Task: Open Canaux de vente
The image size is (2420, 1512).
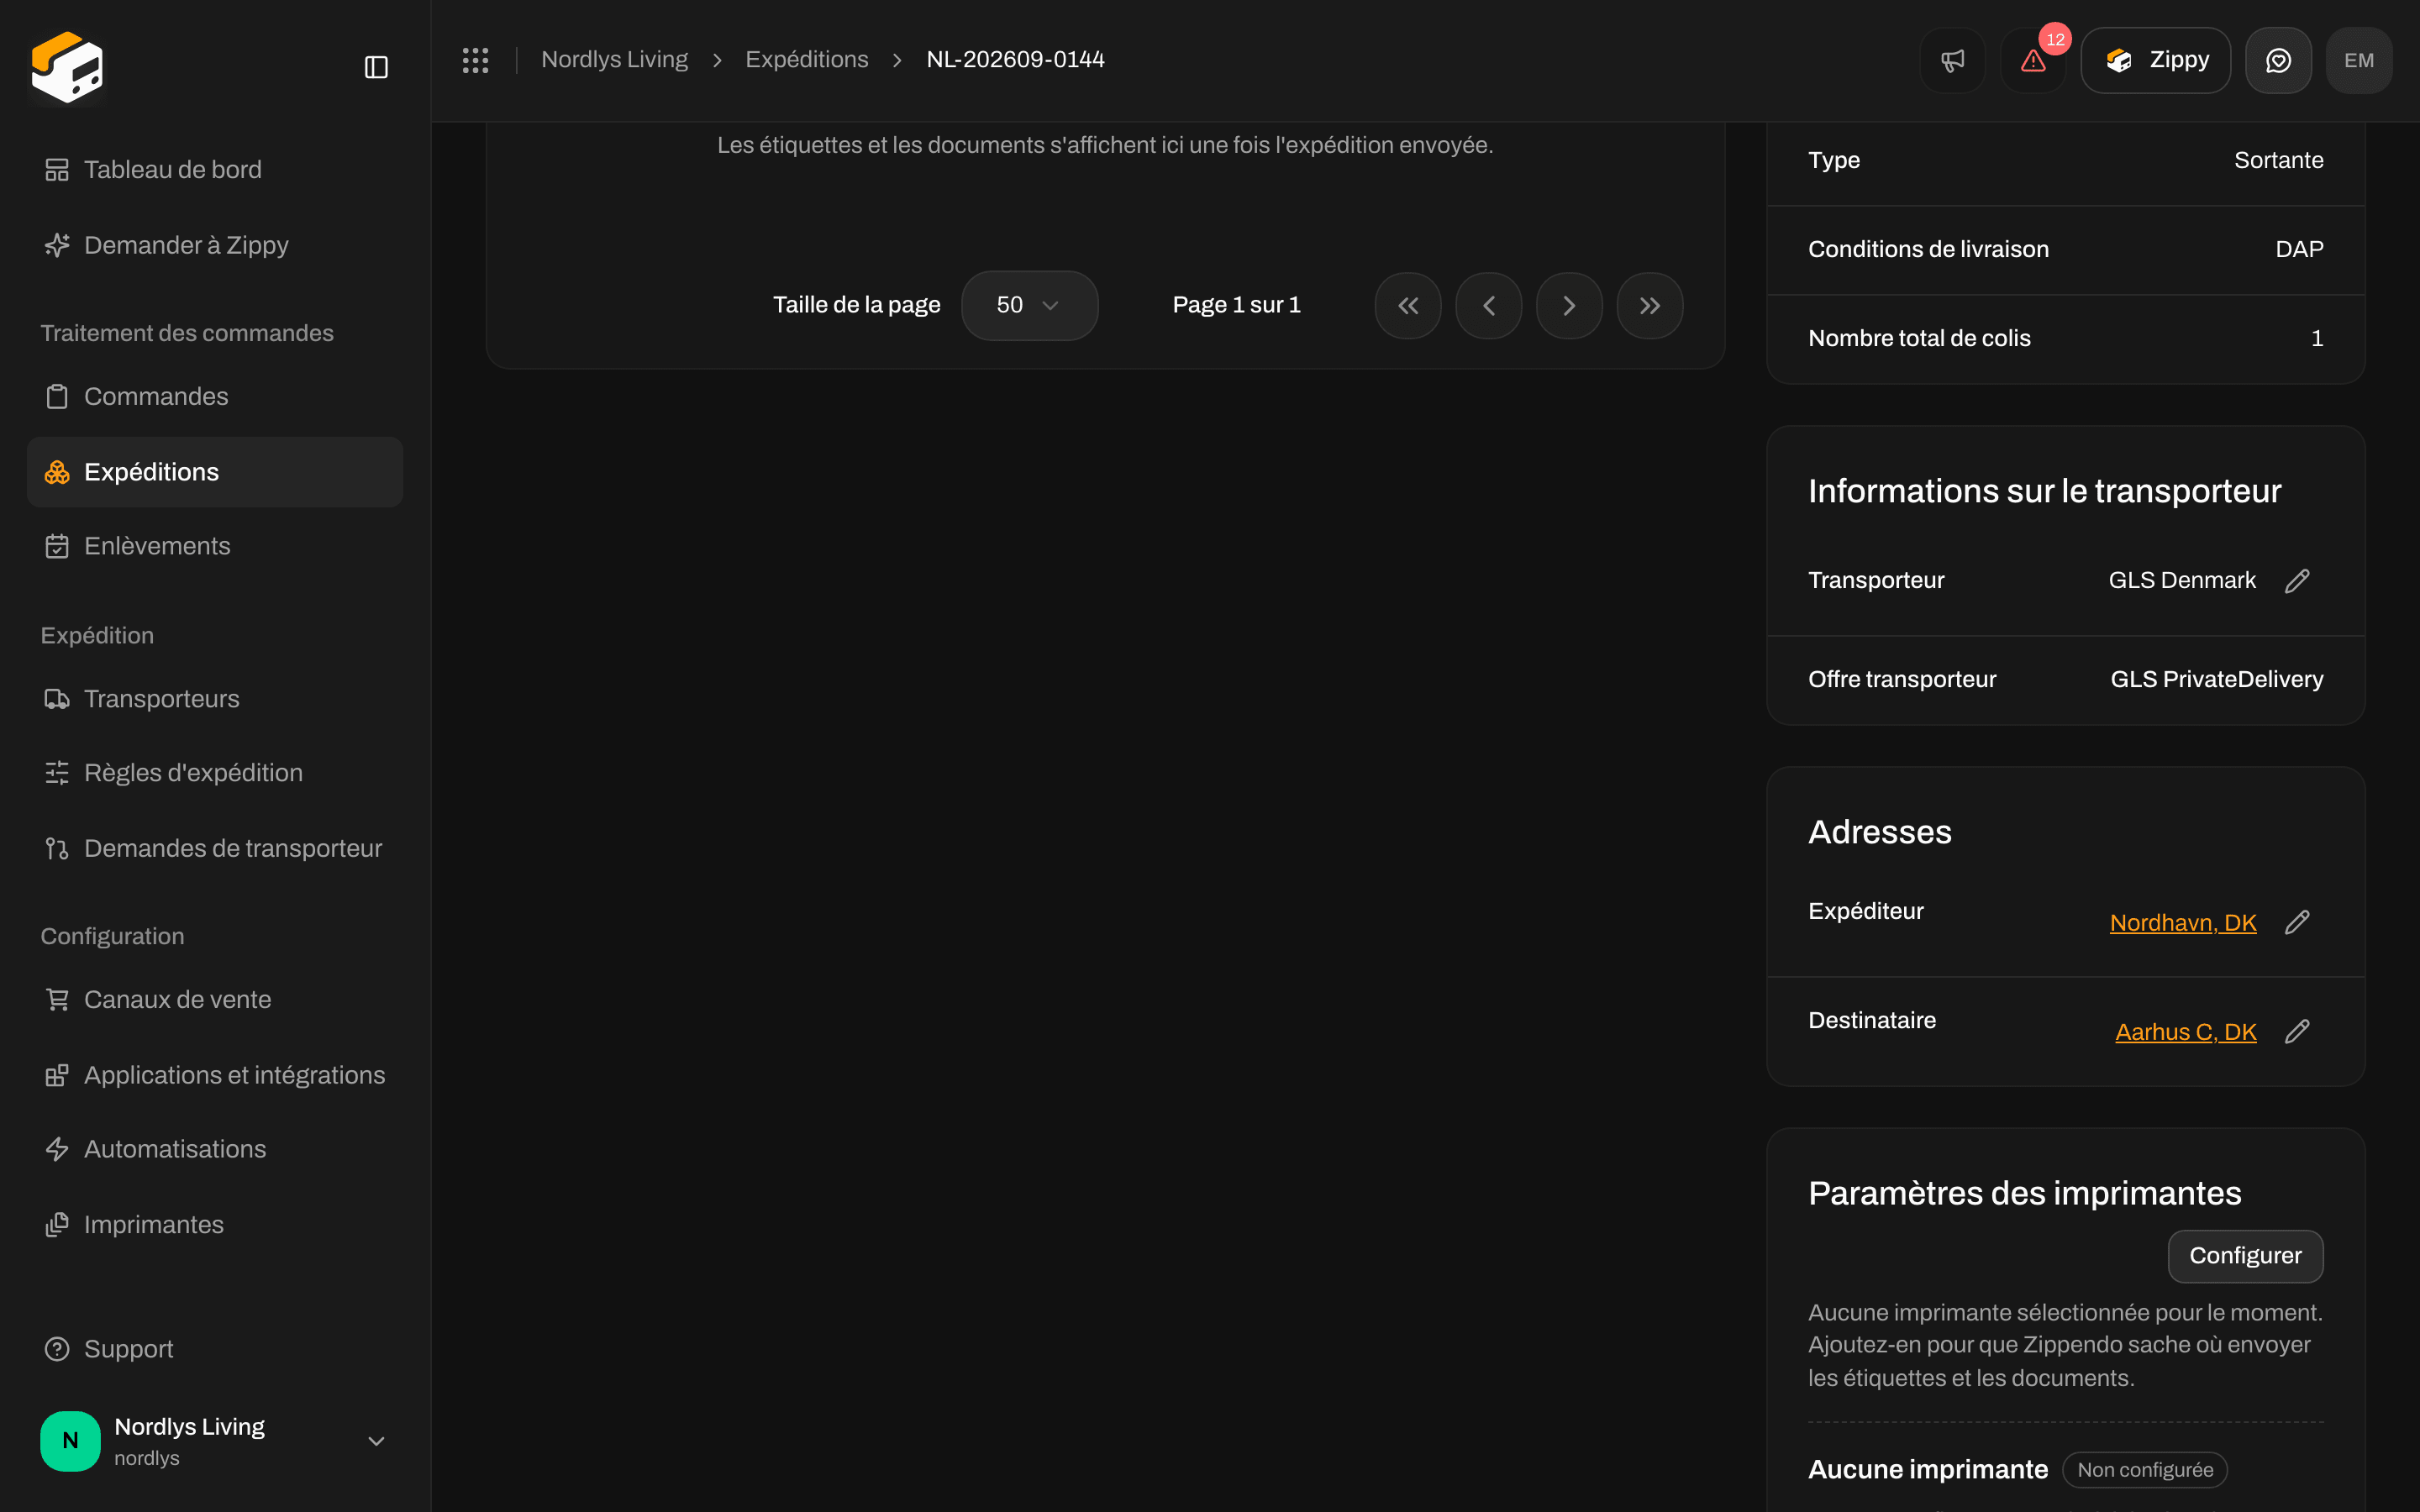Action: coord(215,1000)
